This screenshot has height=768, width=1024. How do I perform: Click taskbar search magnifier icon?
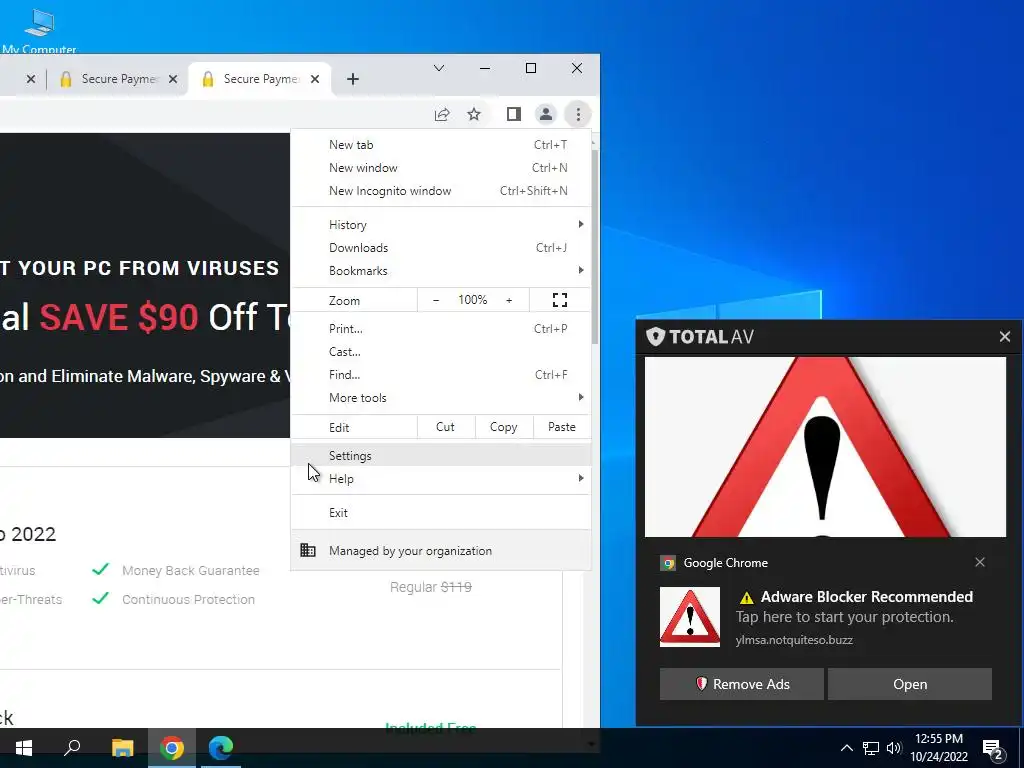[x=72, y=748]
